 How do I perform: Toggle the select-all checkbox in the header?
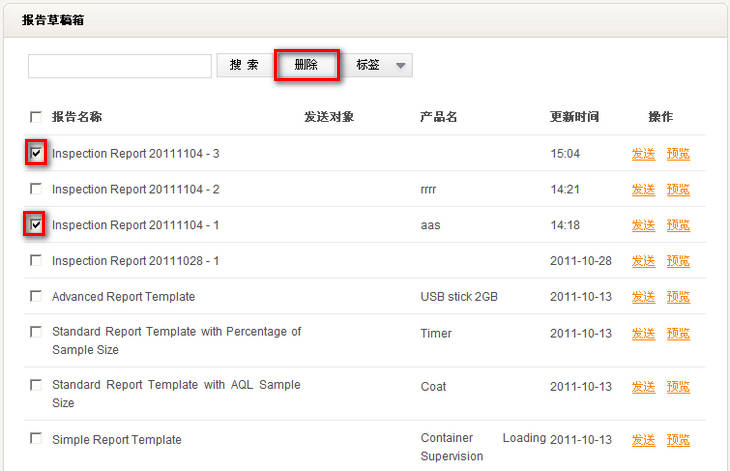pyautogui.click(x=36, y=117)
